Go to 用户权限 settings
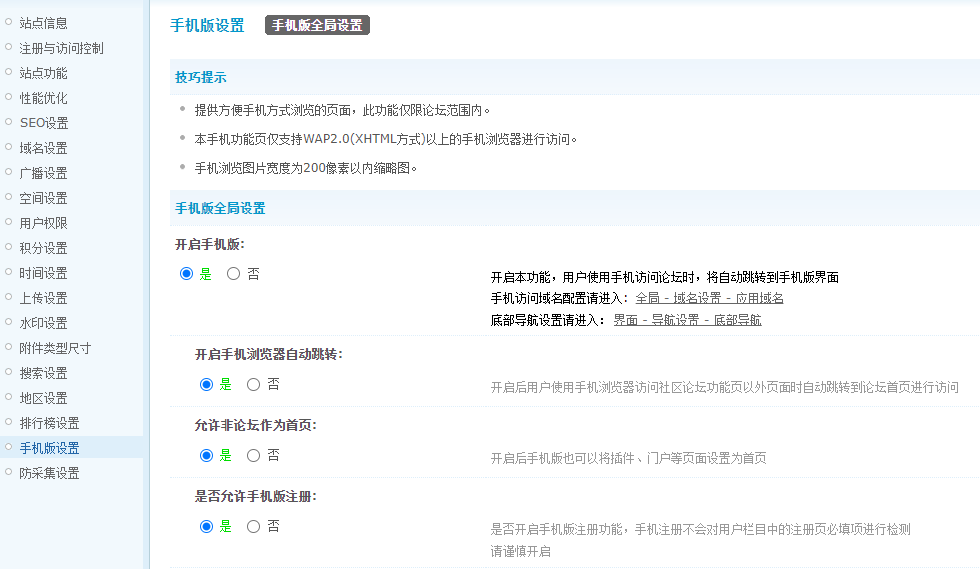 coord(43,223)
